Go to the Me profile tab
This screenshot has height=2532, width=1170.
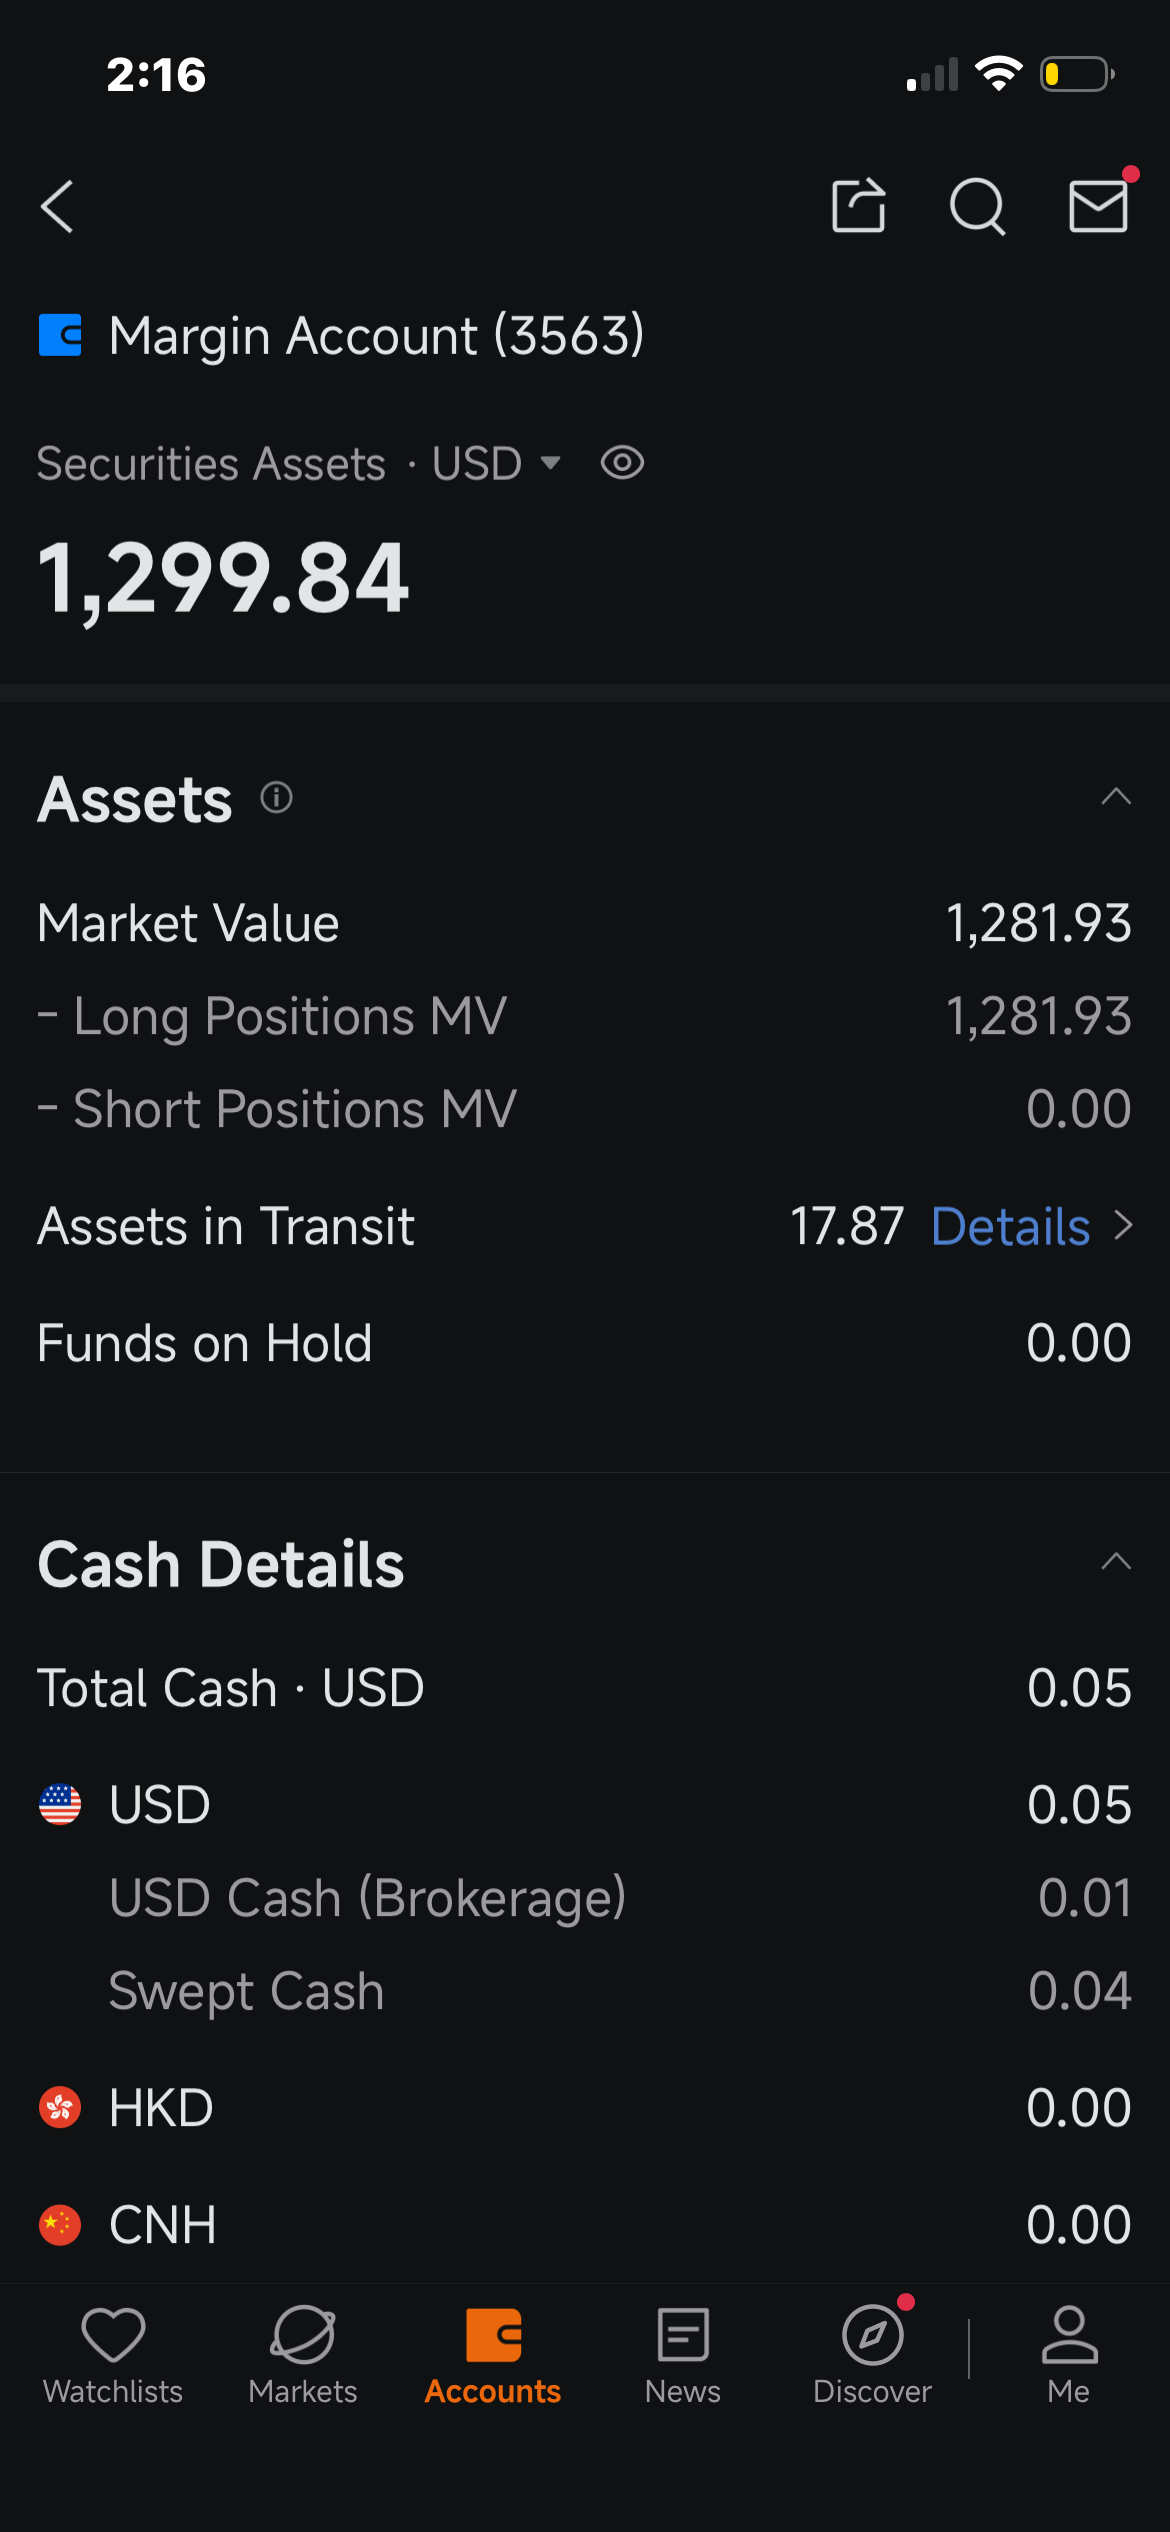(1069, 2355)
